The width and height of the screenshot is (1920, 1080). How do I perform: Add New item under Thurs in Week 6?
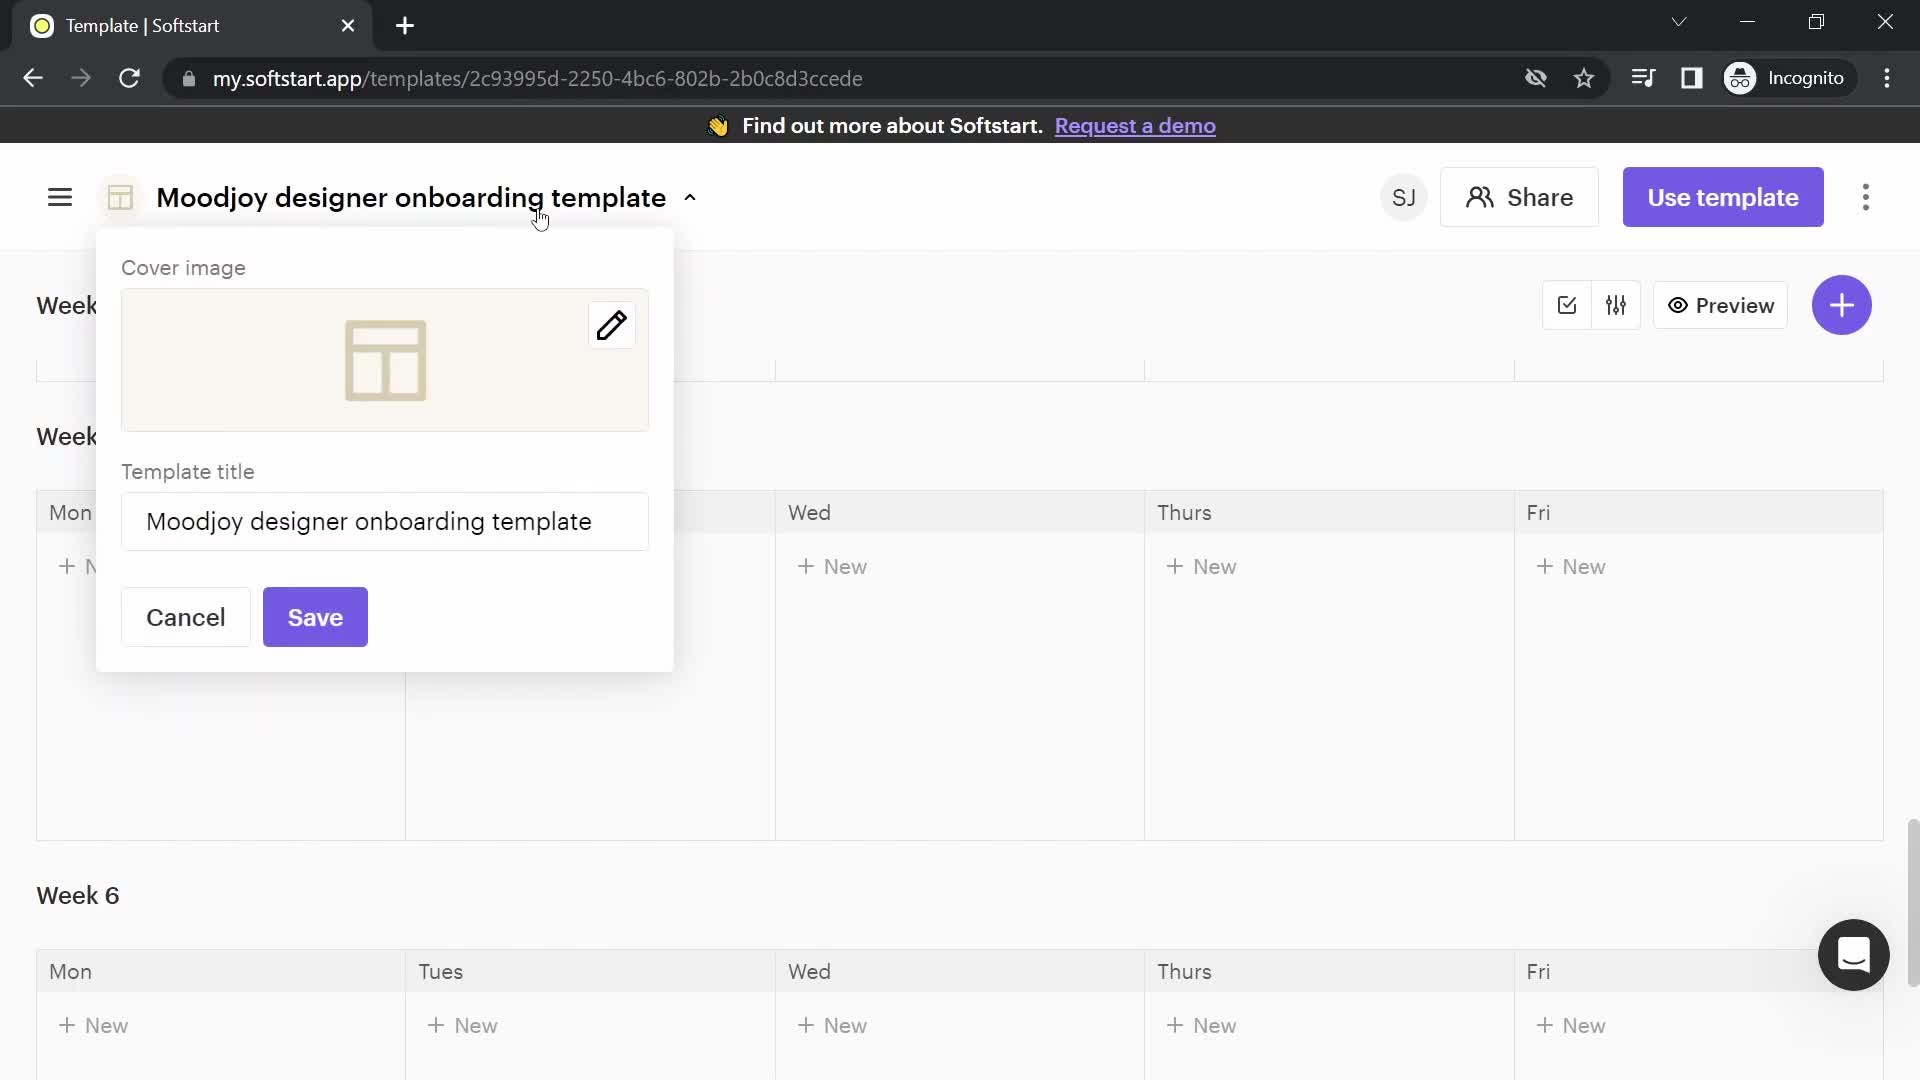click(x=1201, y=1026)
